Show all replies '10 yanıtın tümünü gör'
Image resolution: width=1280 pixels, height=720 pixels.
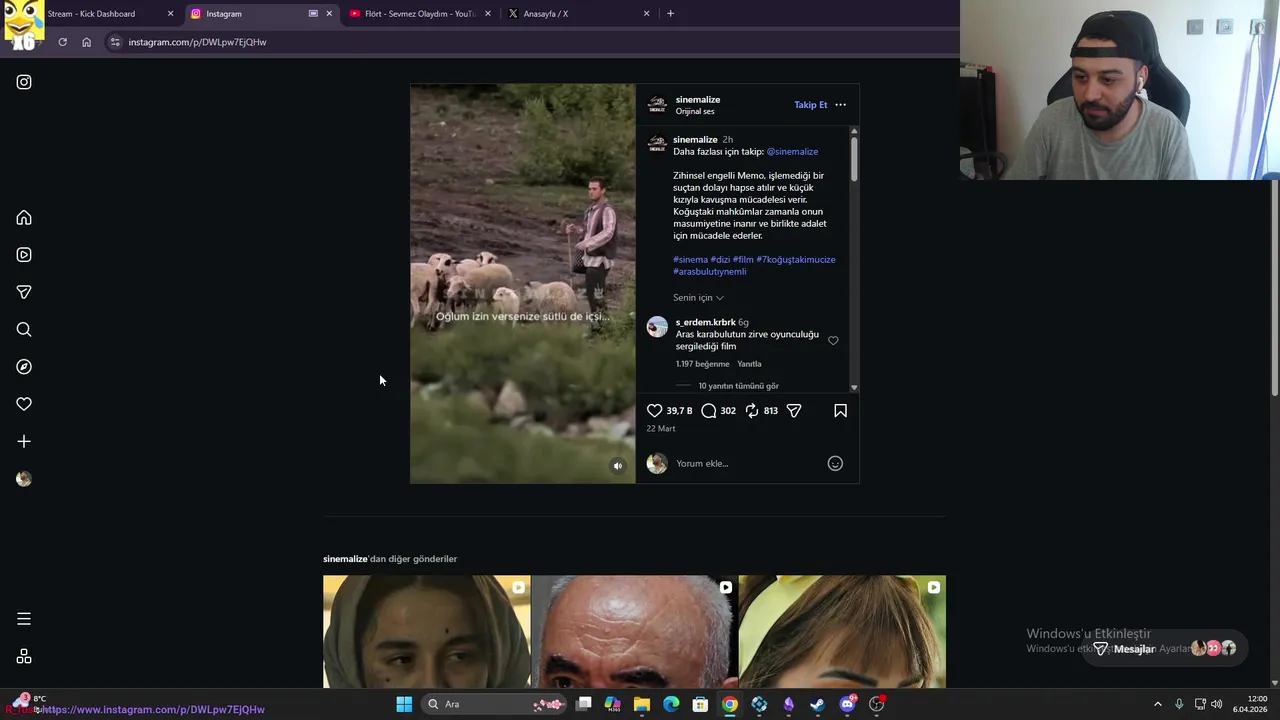click(x=738, y=386)
